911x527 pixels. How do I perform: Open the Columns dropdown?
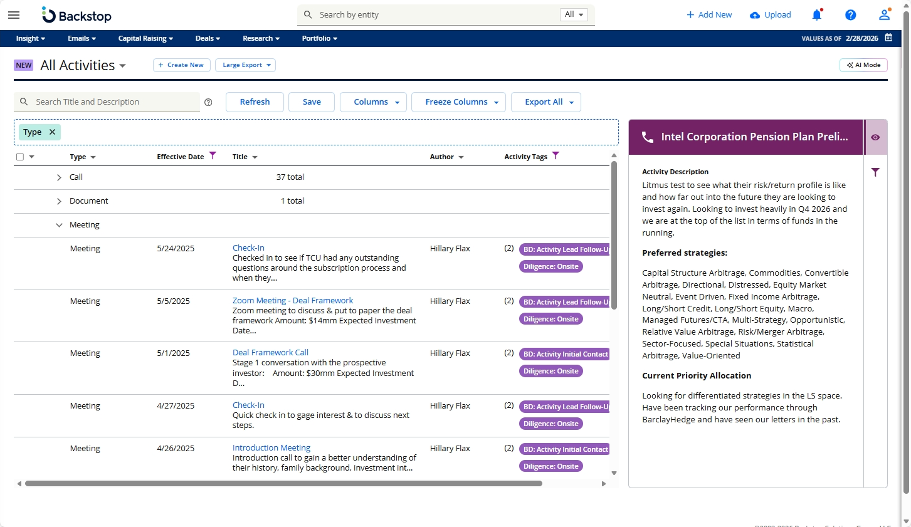[374, 102]
